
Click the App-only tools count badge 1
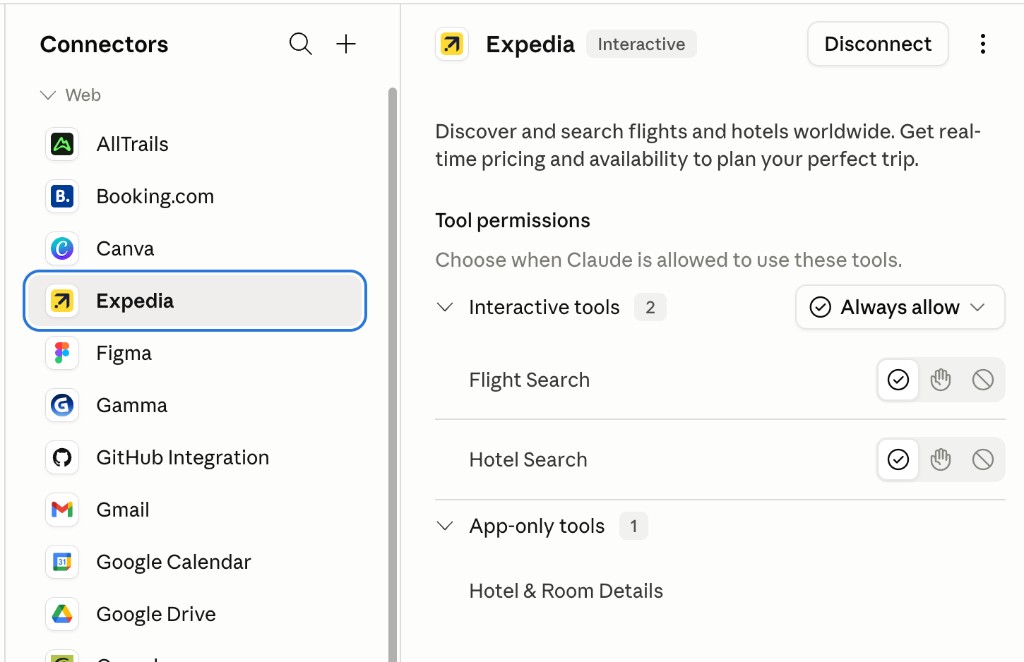click(633, 526)
